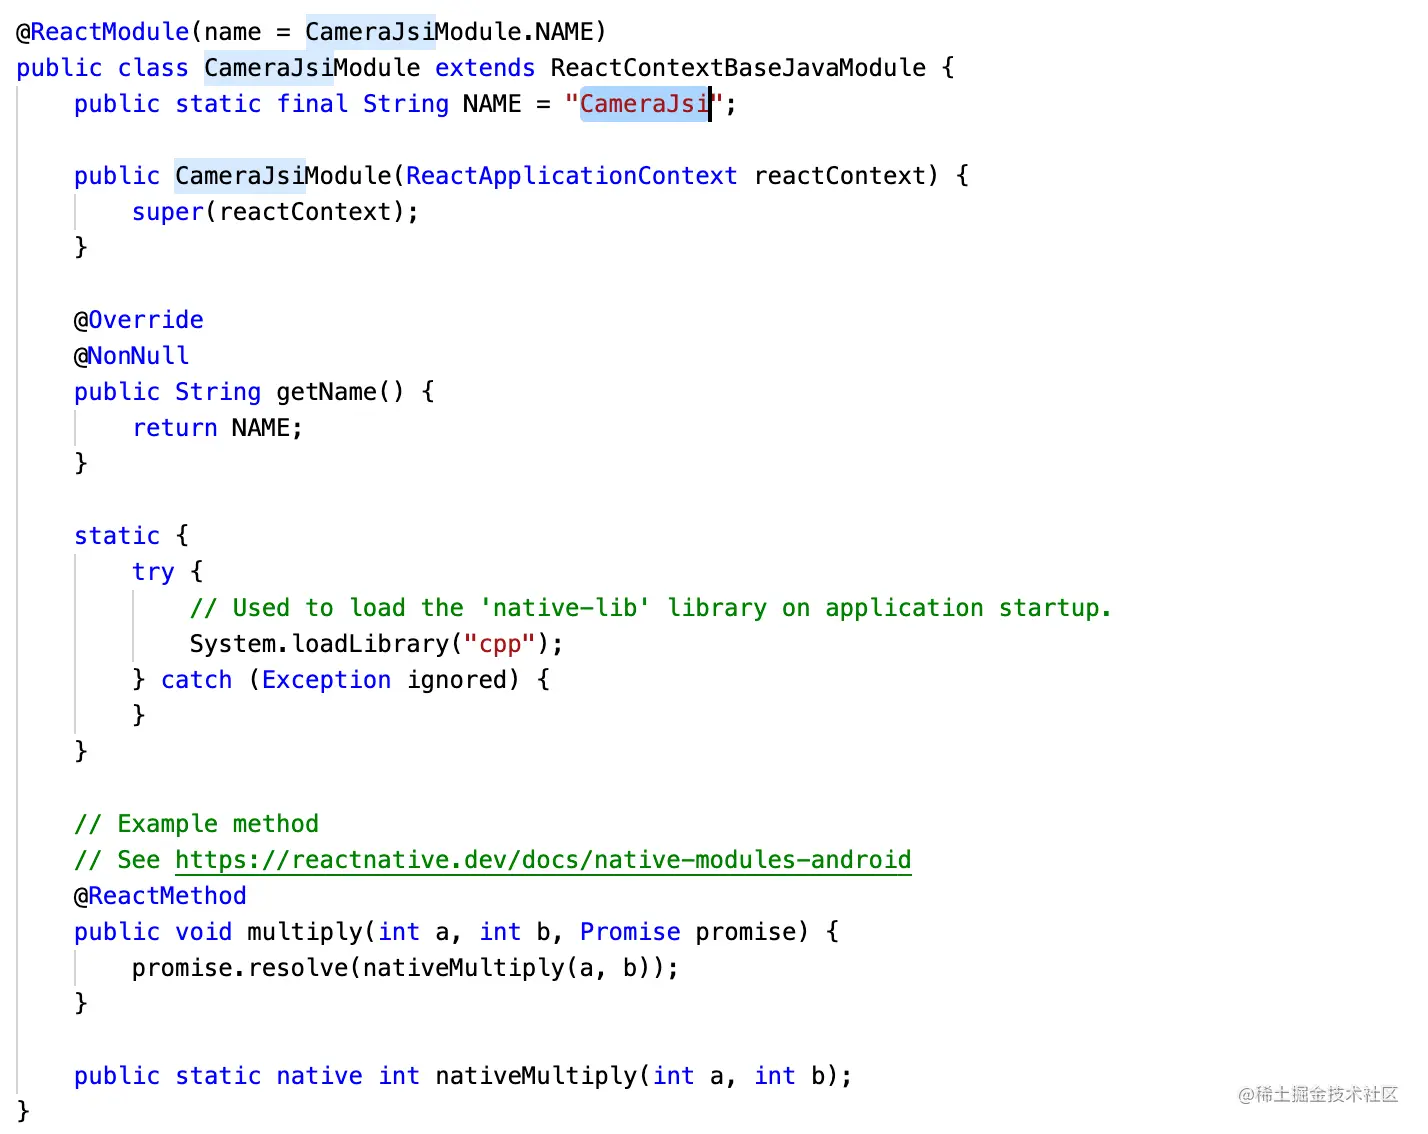Click the extends keyword
This screenshot has width=1428, height=1134.
[x=485, y=68]
